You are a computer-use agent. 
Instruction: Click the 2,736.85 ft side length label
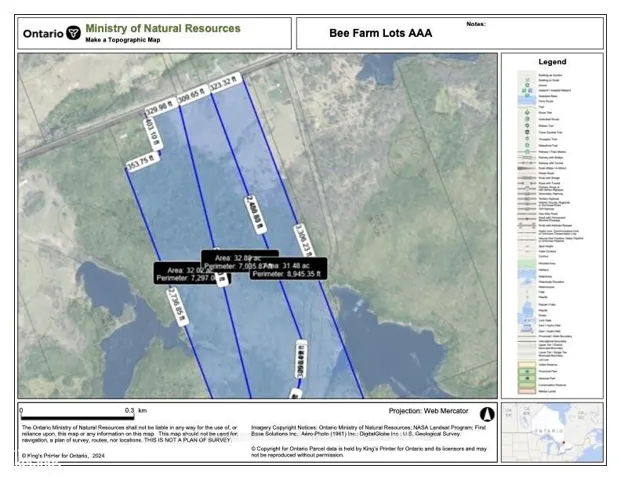177,306
